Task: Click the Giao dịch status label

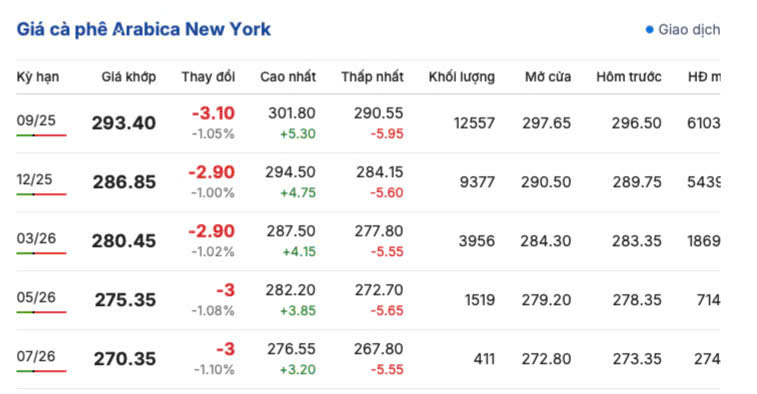Action: [x=688, y=30]
